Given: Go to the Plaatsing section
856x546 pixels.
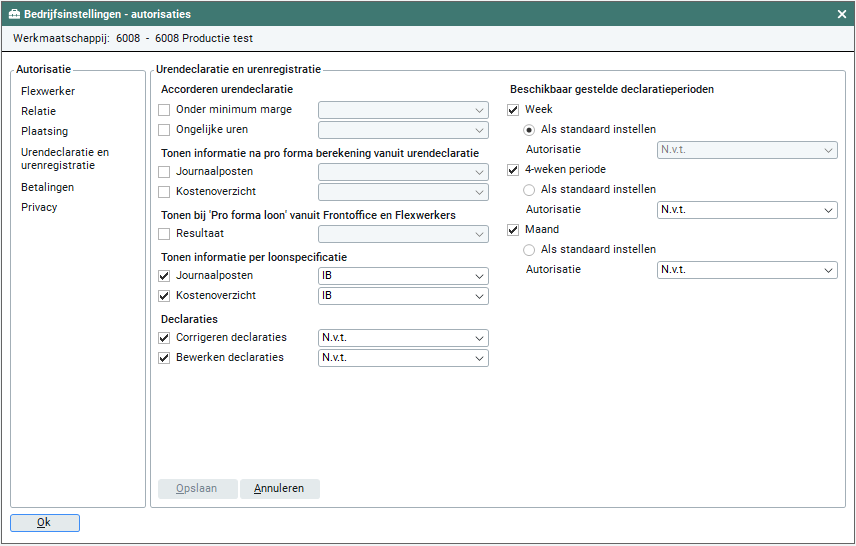Looking at the screenshot, I should point(44,131).
